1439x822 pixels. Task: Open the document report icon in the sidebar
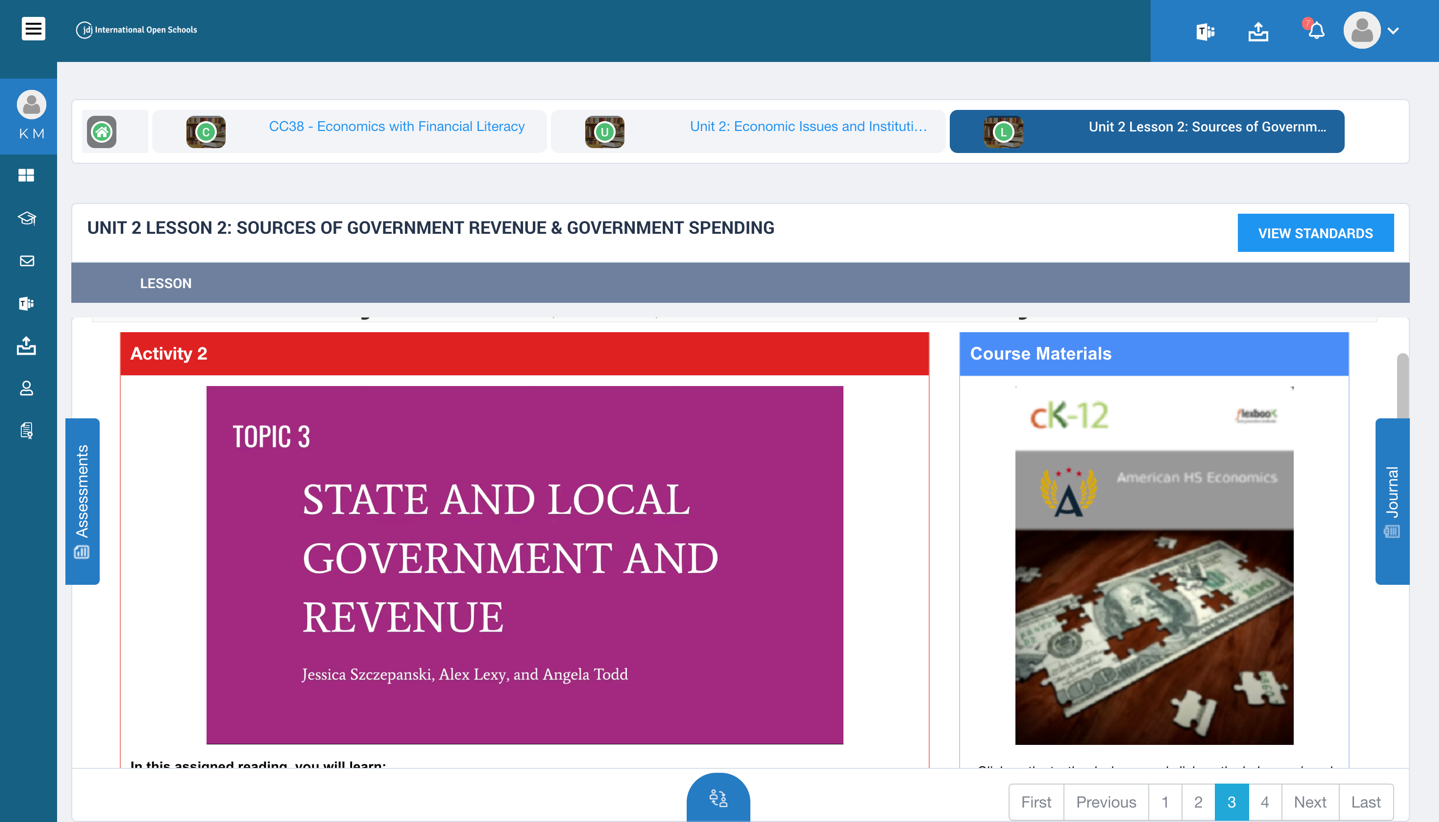[x=27, y=431]
